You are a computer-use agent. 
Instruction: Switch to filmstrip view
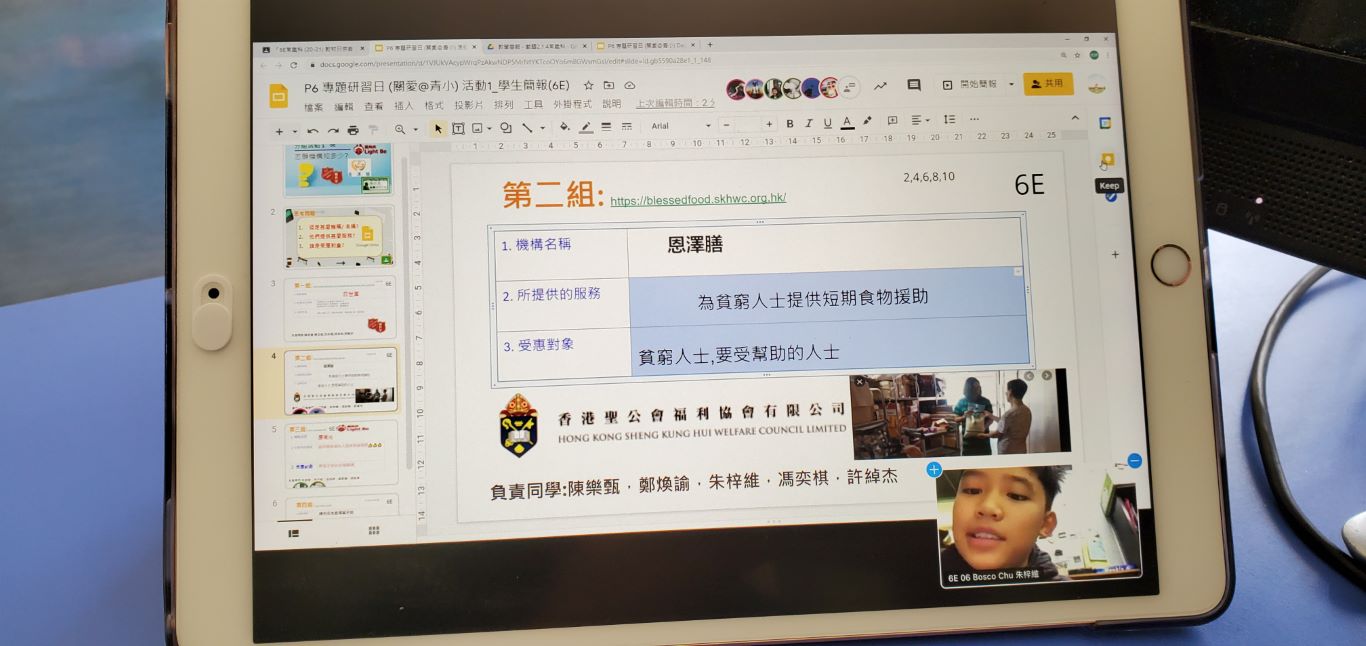click(294, 533)
